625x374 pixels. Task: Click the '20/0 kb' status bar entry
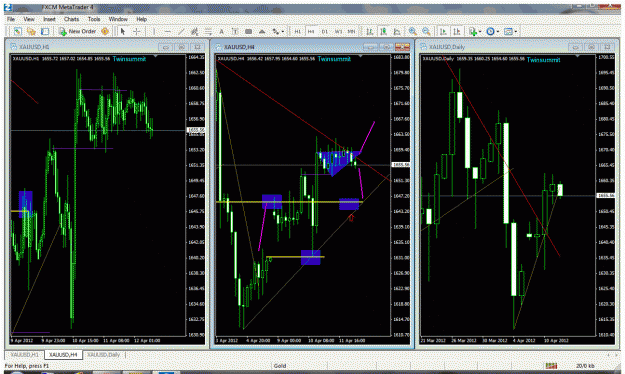(585, 366)
